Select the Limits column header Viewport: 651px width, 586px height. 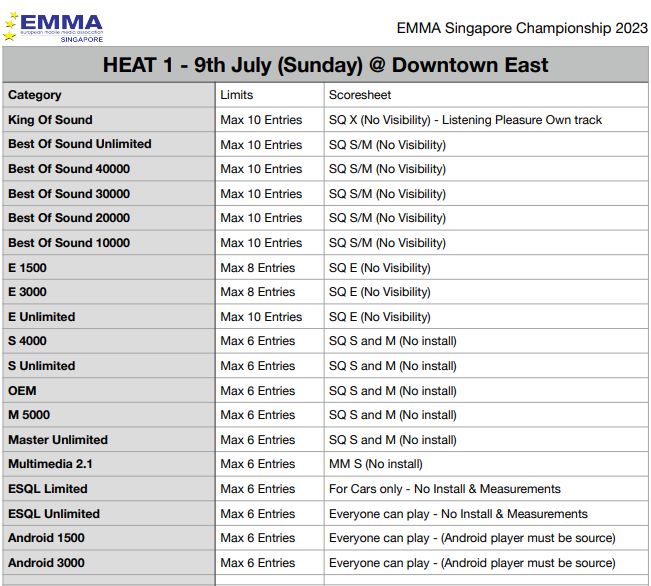[x=237, y=95]
